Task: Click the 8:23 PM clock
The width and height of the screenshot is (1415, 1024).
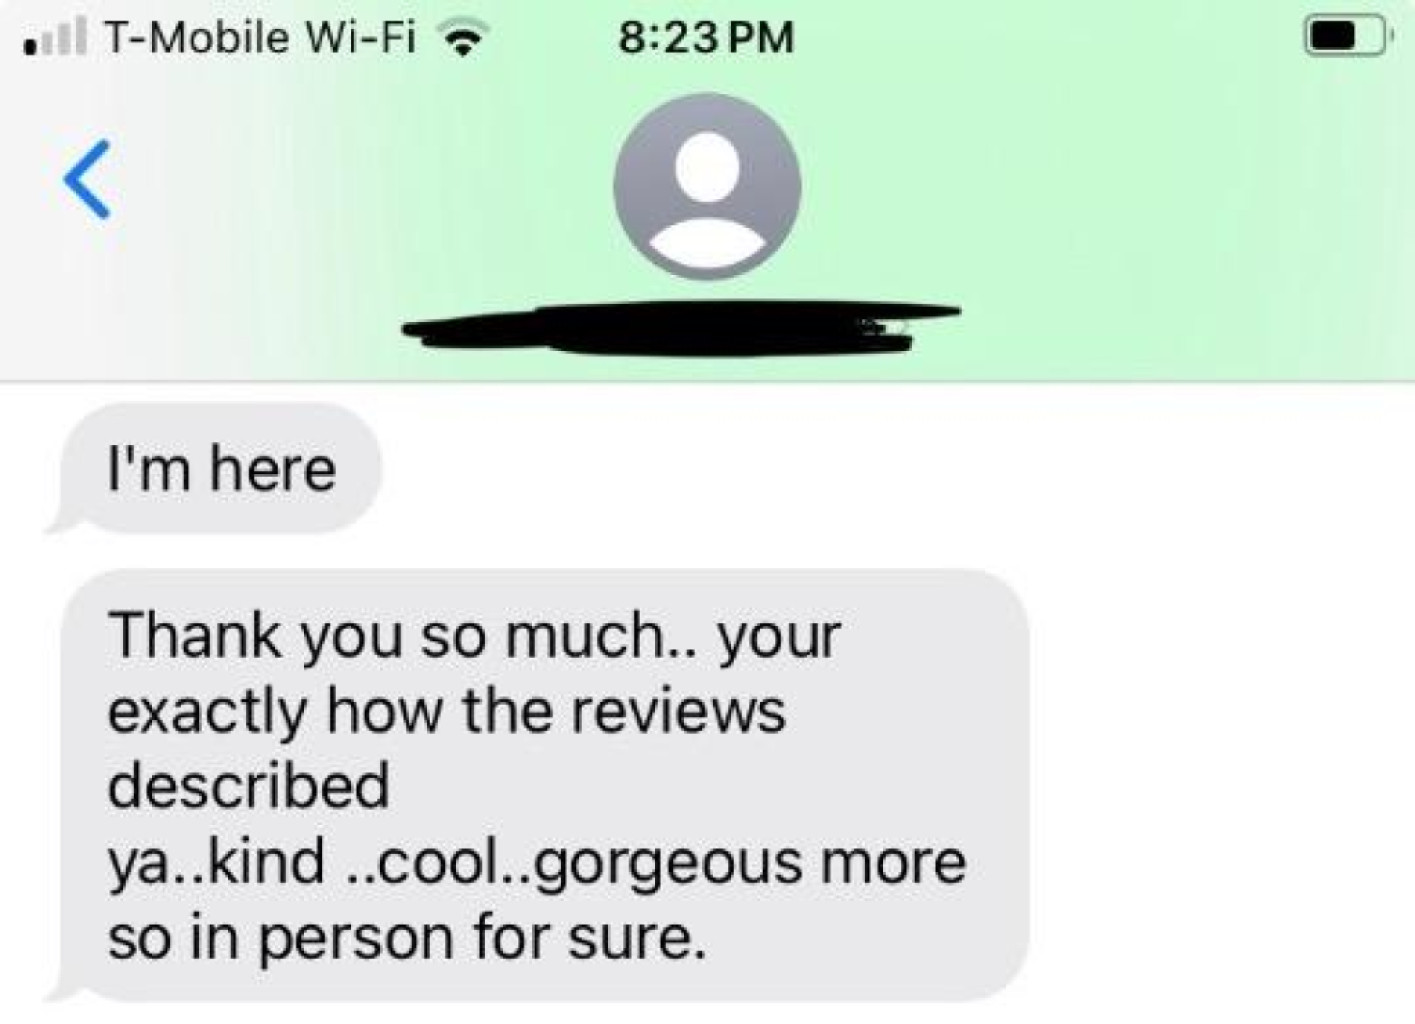Action: click(x=706, y=37)
